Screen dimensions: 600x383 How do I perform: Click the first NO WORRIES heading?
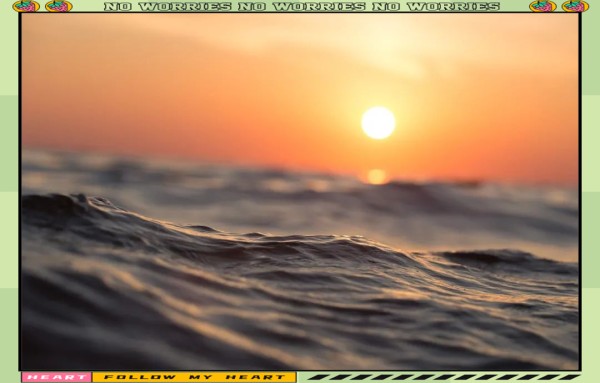point(168,7)
